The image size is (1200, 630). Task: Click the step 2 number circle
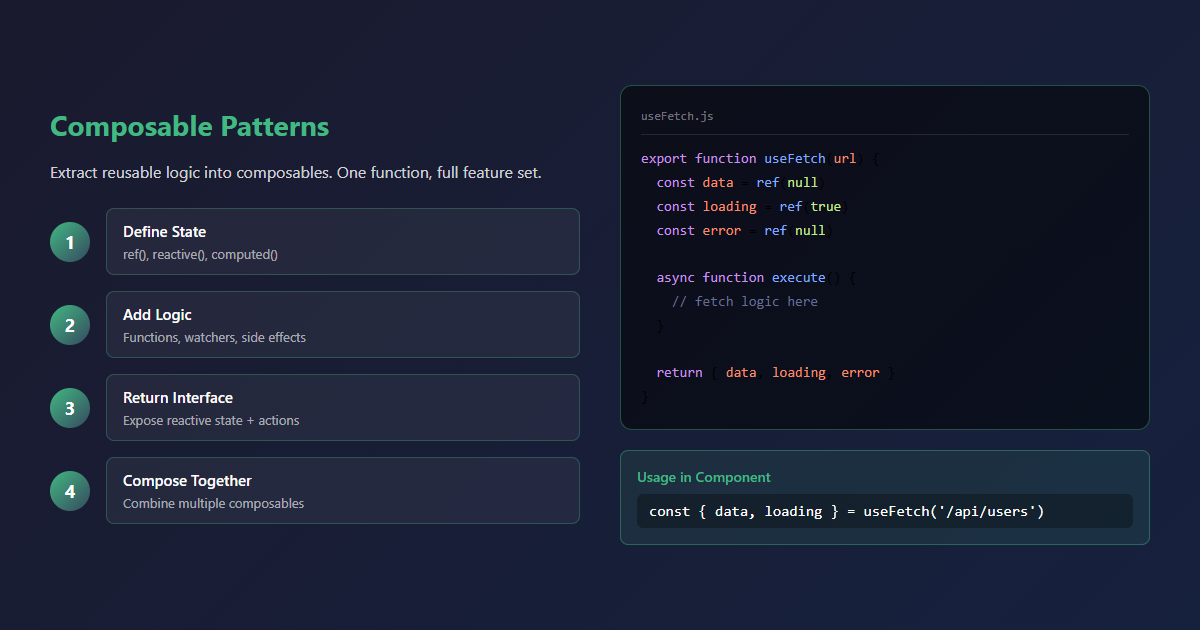[70, 325]
